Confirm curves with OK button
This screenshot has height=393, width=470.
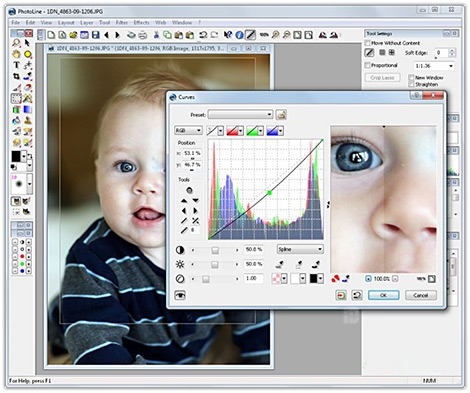tap(383, 295)
